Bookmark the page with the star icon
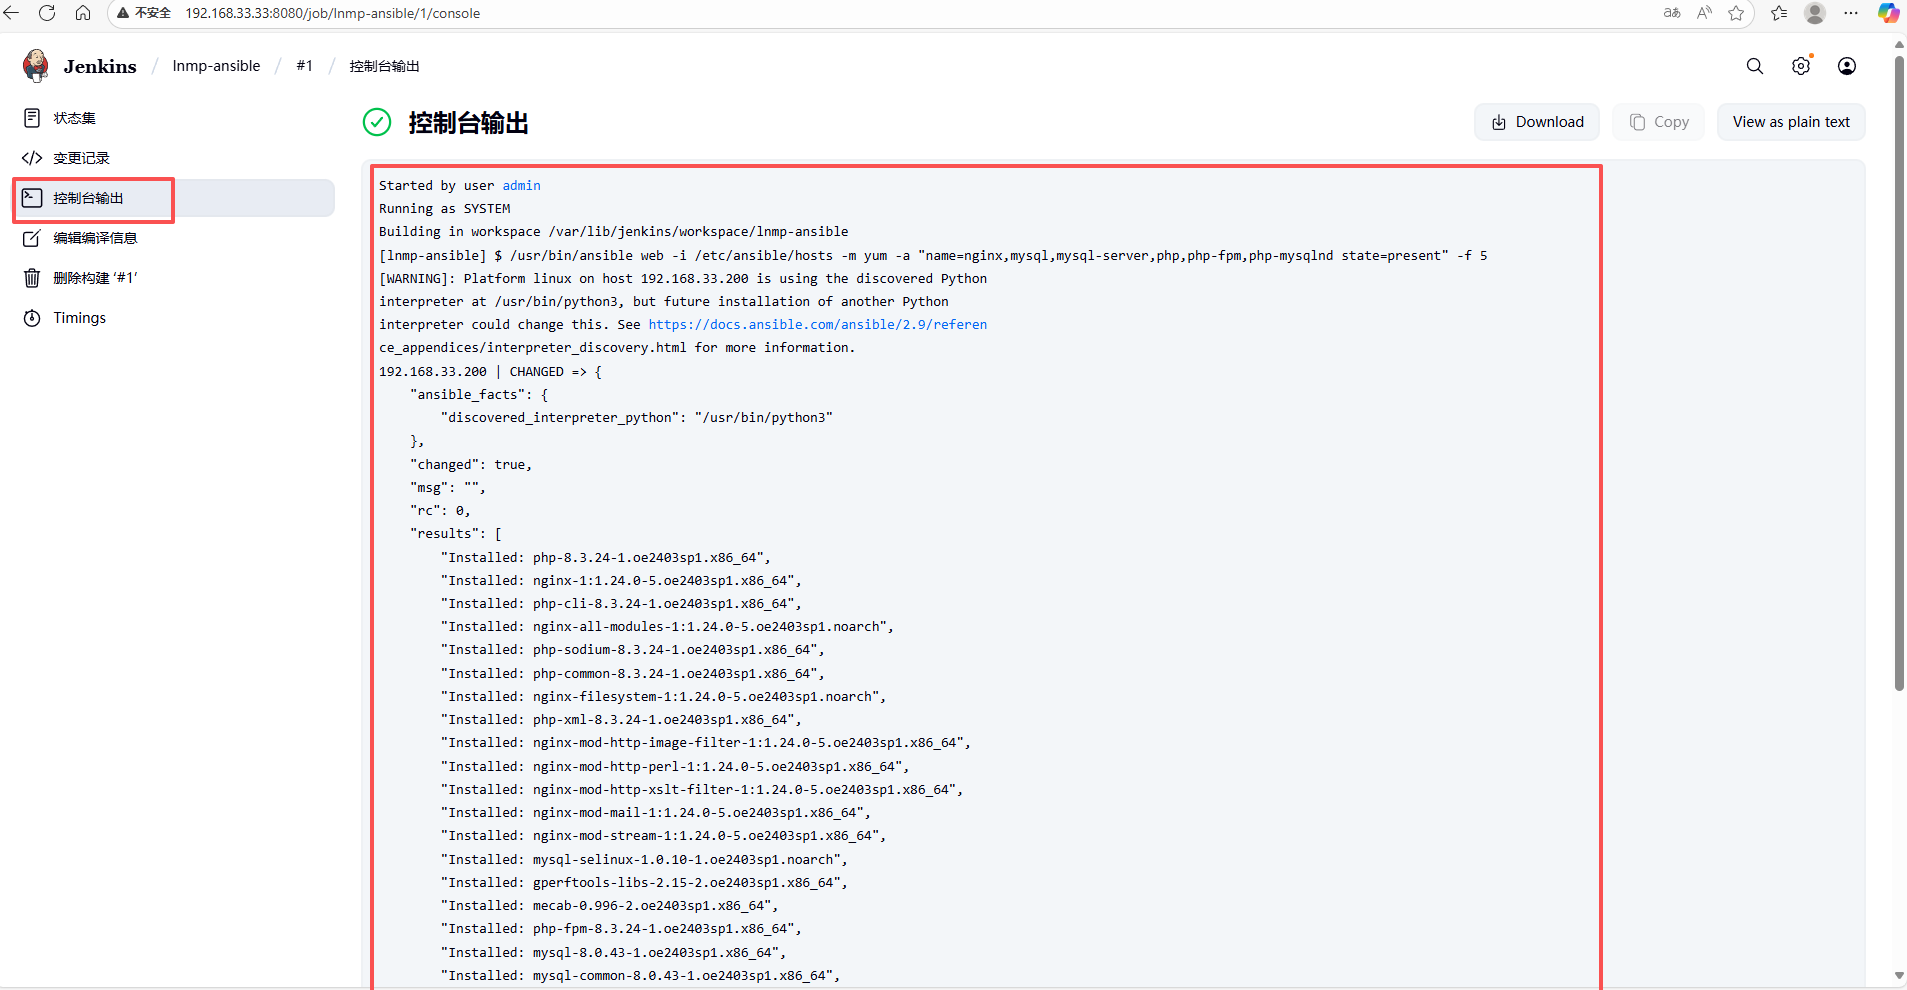This screenshot has width=1907, height=990. tap(1736, 13)
